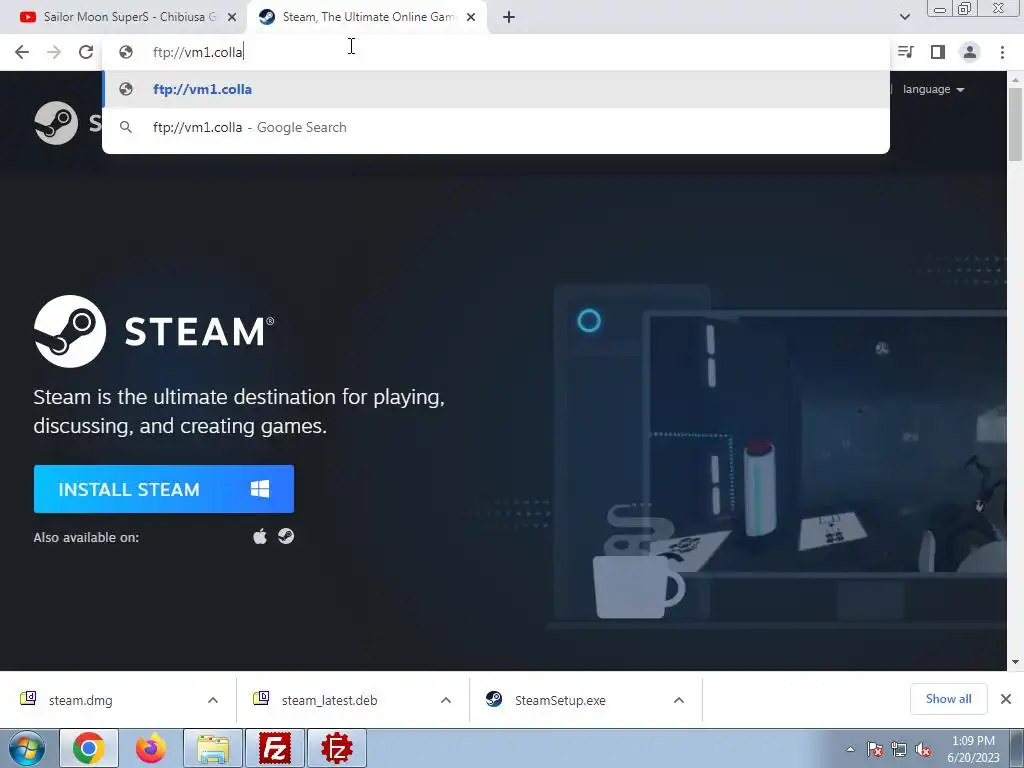
Task: Launch Firefox from the taskbar
Action: [x=150, y=748]
